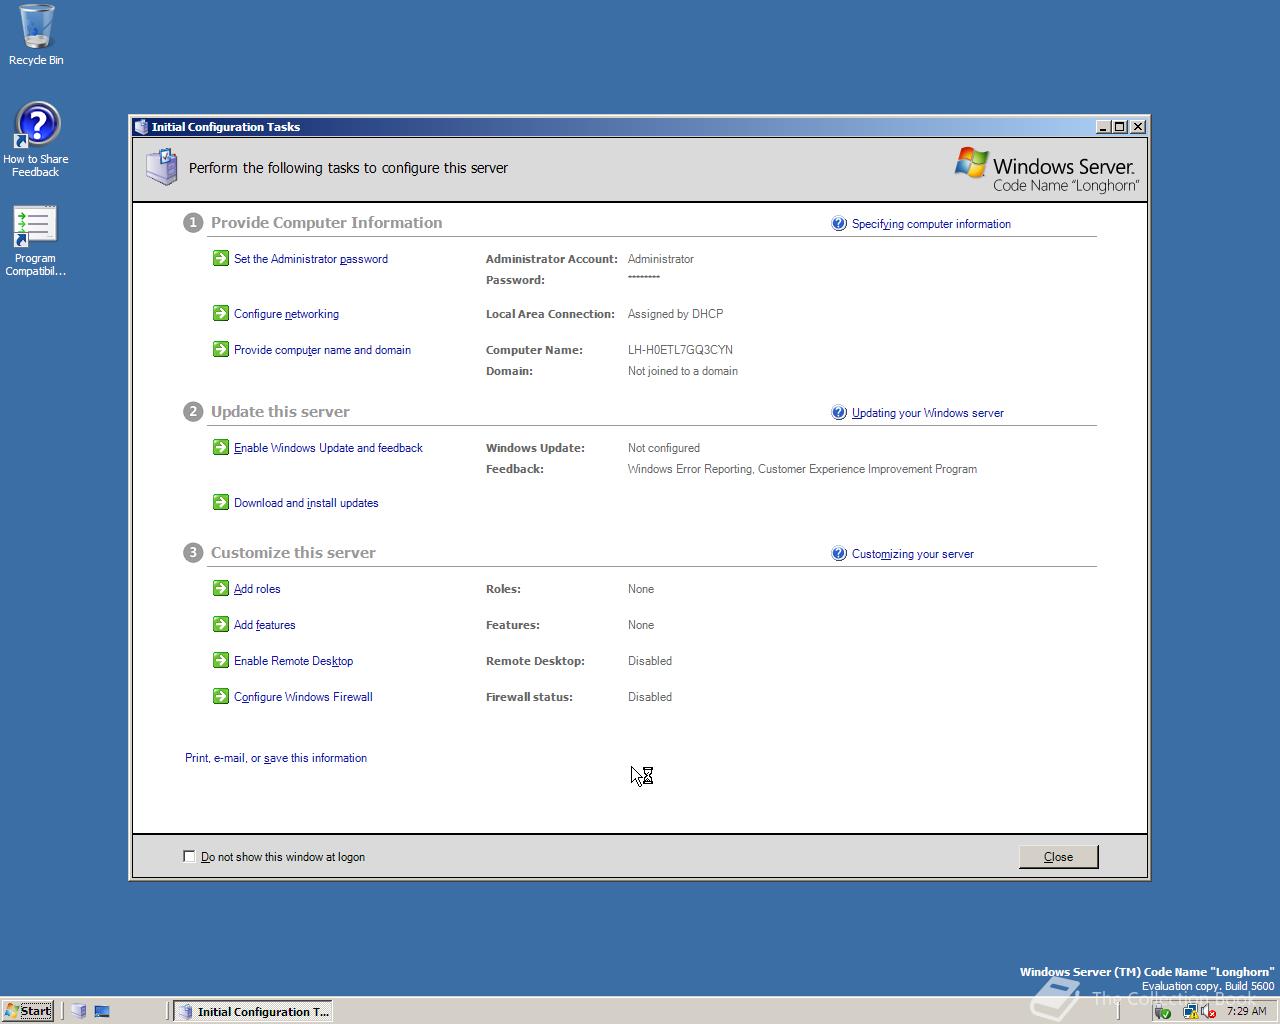The height and width of the screenshot is (1024, 1280).
Task: Click the Initial Configuration Tasks taskbar button
Action: (x=252, y=1011)
